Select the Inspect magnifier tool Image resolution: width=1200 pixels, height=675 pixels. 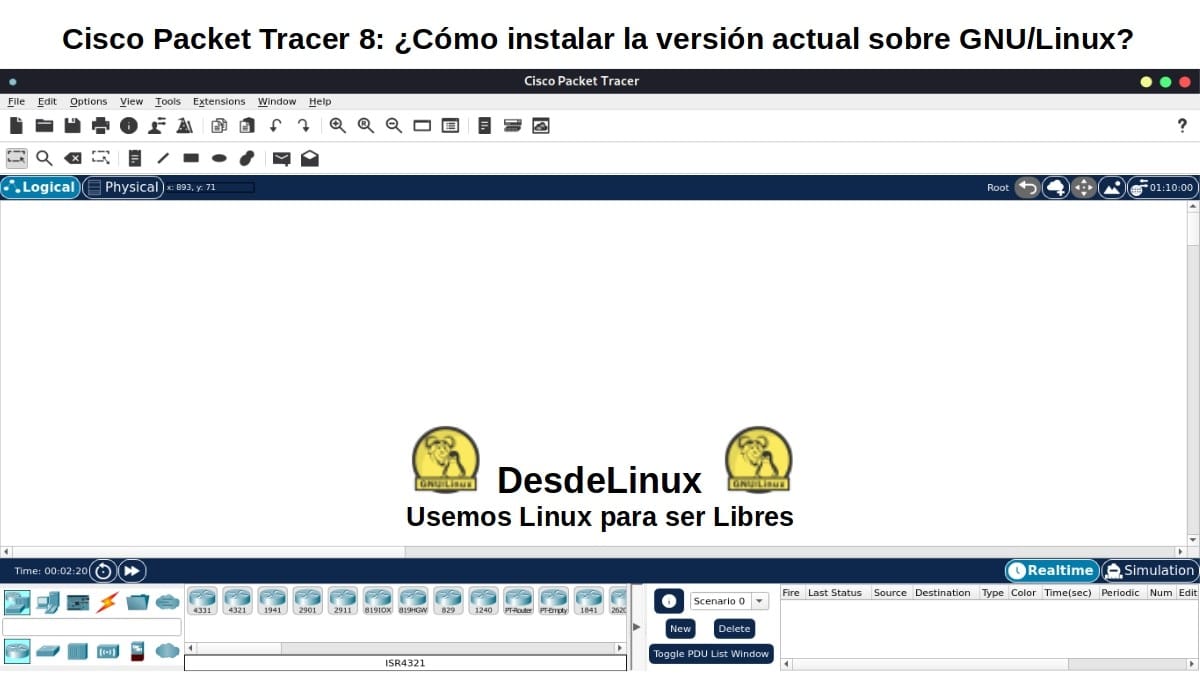click(x=44, y=157)
